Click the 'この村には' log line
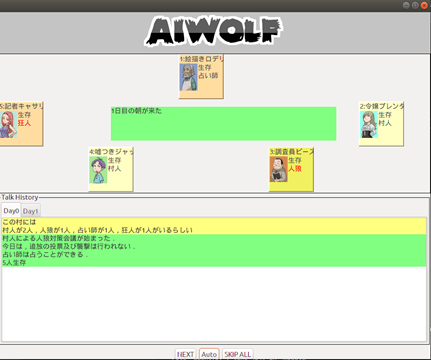The height and width of the screenshot is (360, 431). coord(214,222)
